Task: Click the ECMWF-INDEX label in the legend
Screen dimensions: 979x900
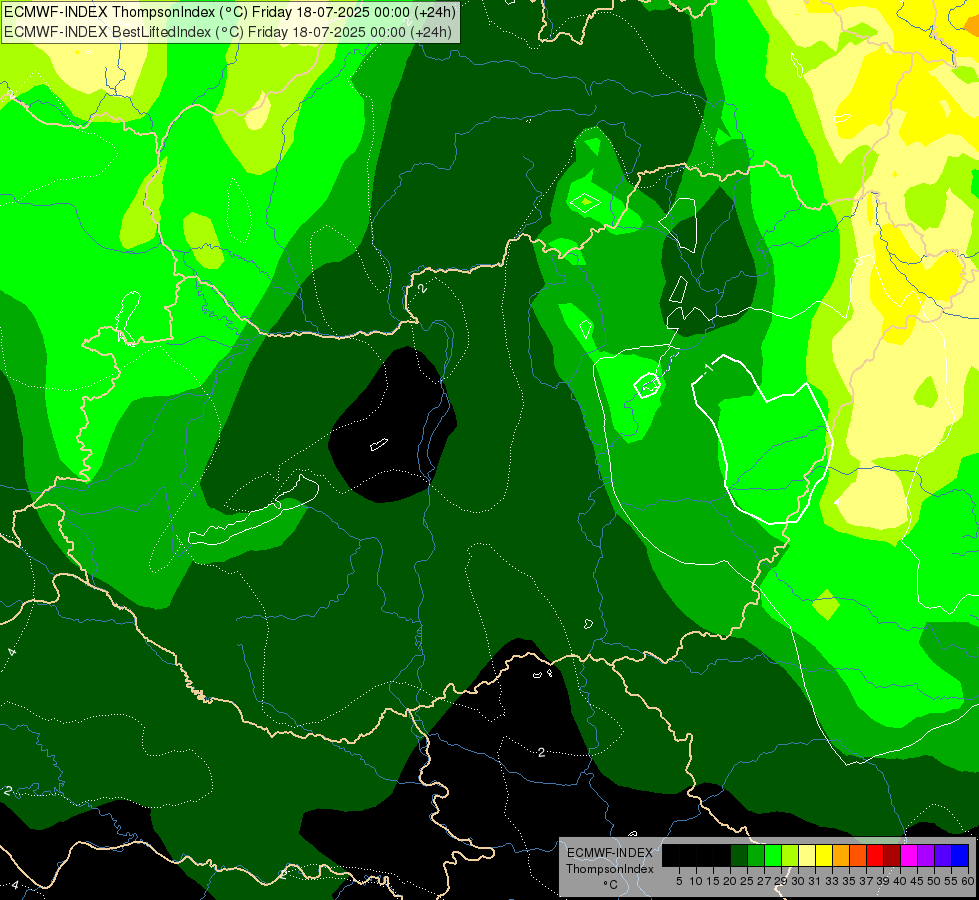Action: click(x=610, y=853)
